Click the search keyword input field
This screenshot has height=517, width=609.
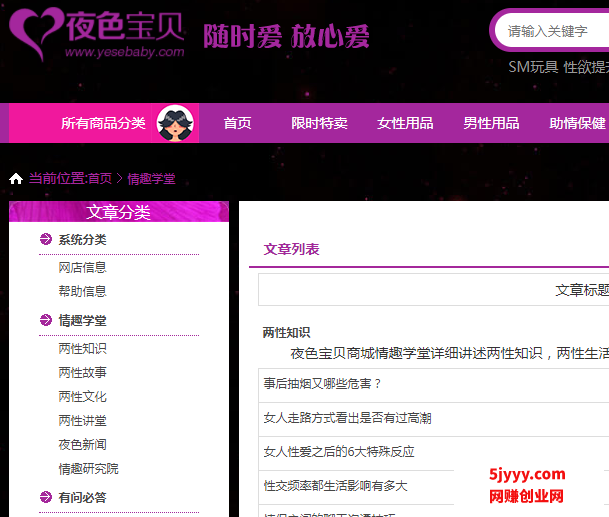(555, 31)
